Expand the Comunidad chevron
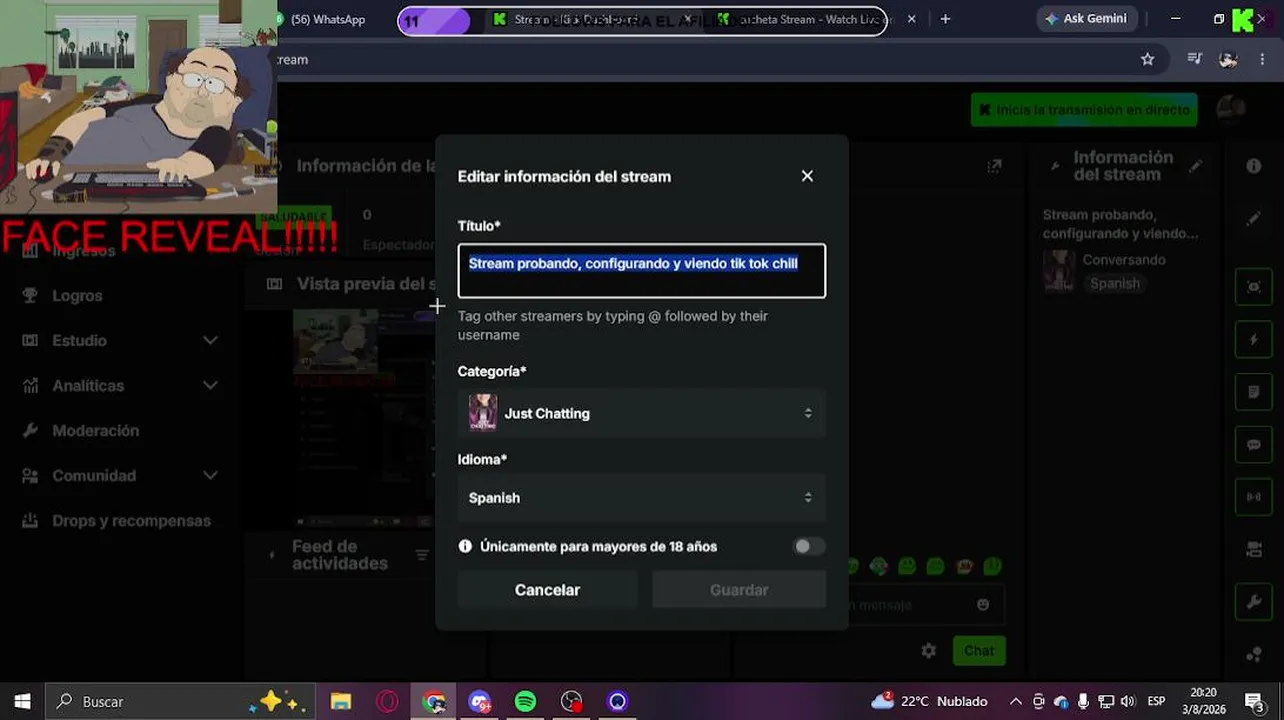The width and height of the screenshot is (1284, 720). click(210, 476)
